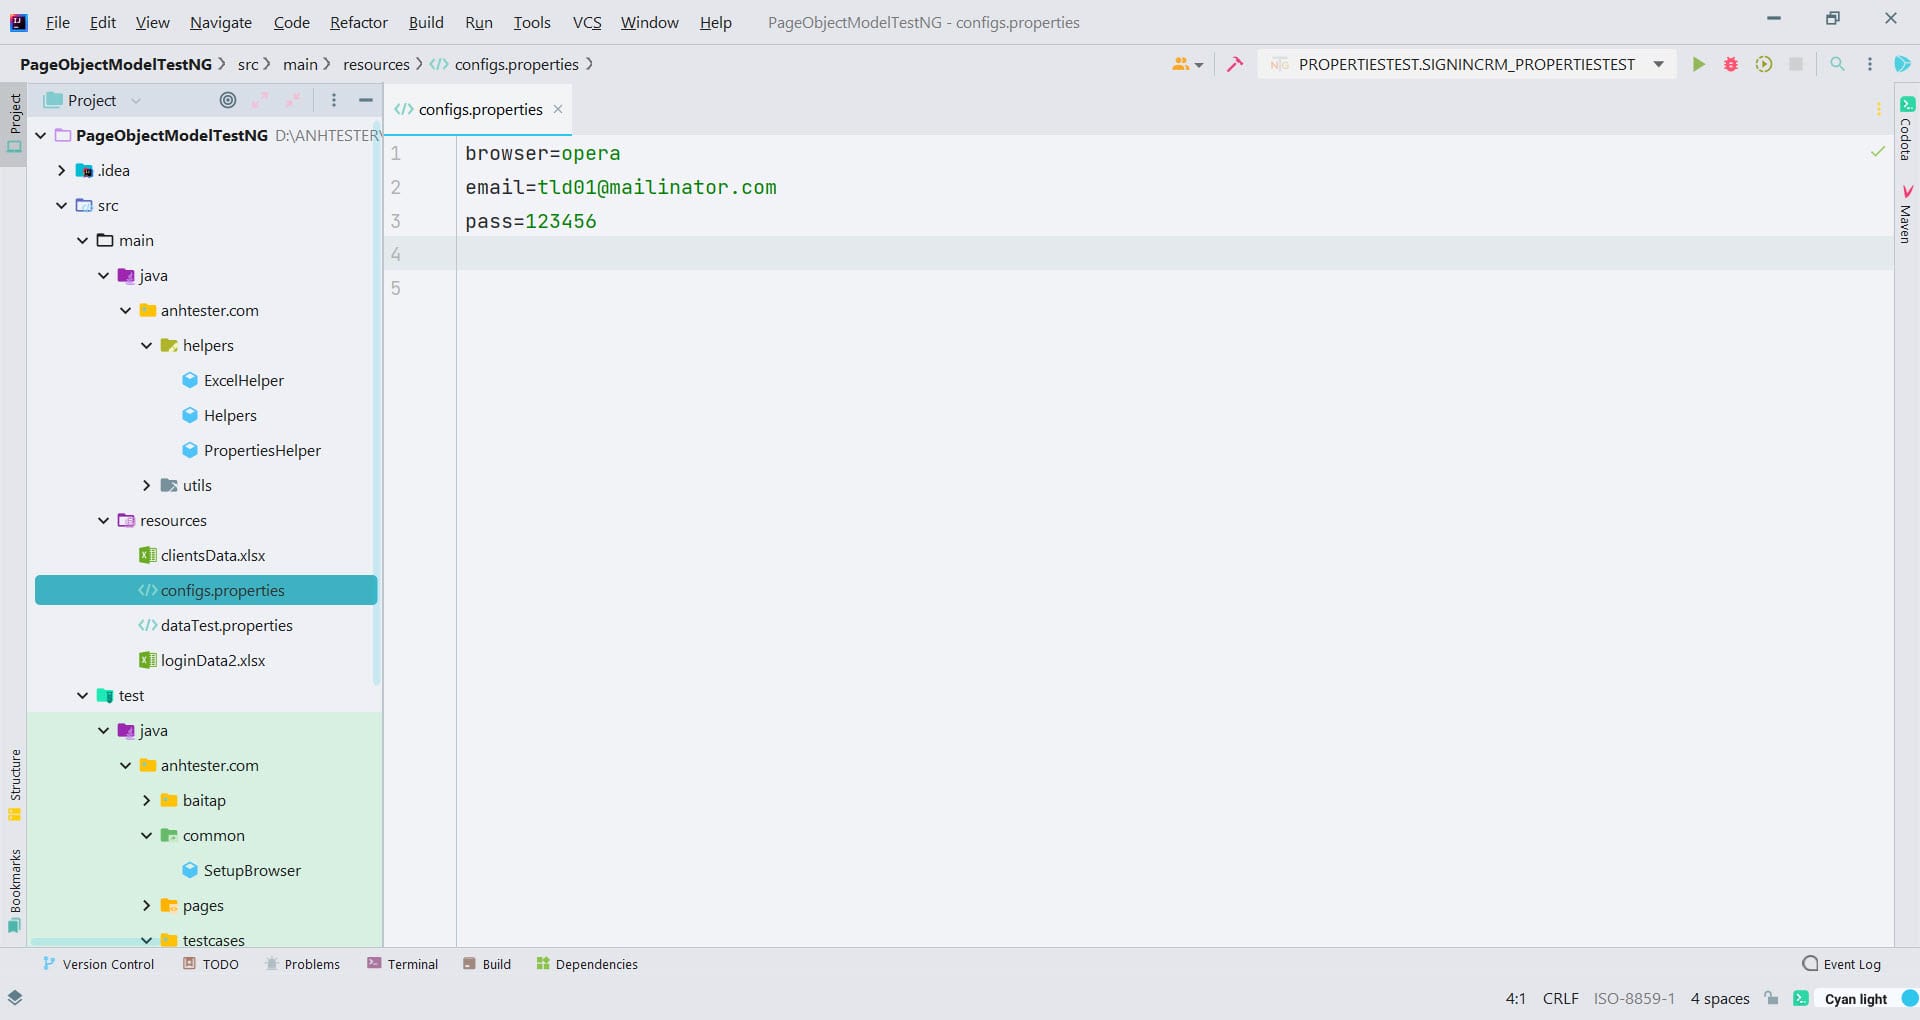Open Dependencies tool window
1920x1020 pixels.
coord(587,964)
